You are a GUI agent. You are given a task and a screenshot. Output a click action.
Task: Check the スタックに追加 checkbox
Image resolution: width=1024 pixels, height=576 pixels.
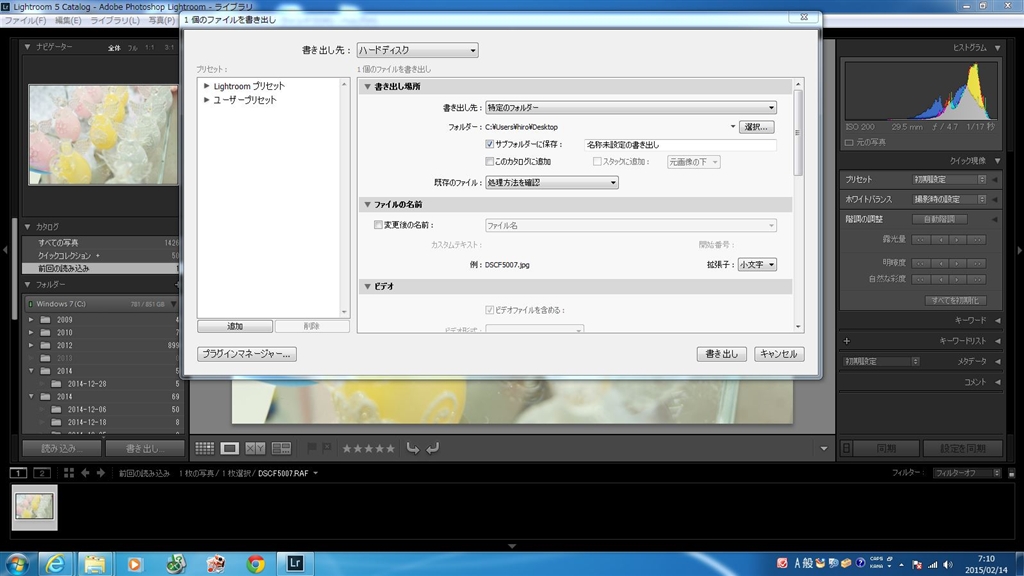coord(597,161)
